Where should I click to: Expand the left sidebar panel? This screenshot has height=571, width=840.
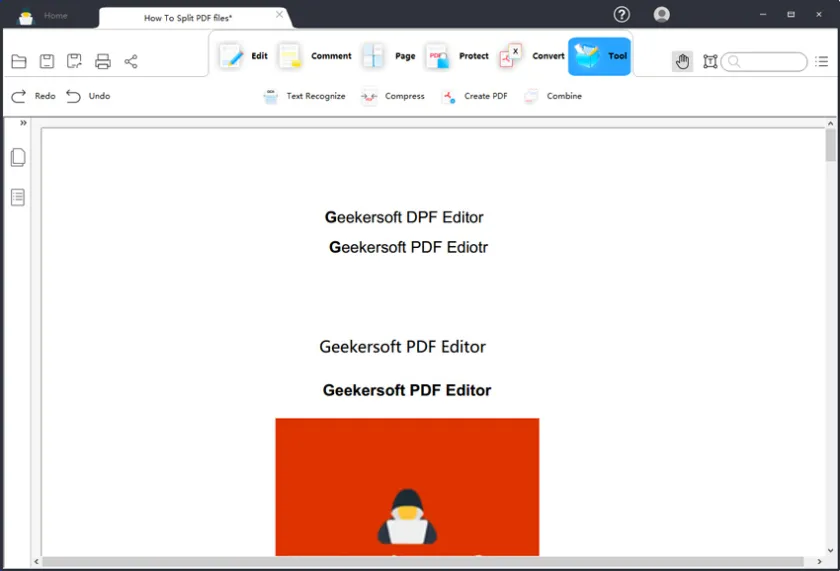(23, 123)
